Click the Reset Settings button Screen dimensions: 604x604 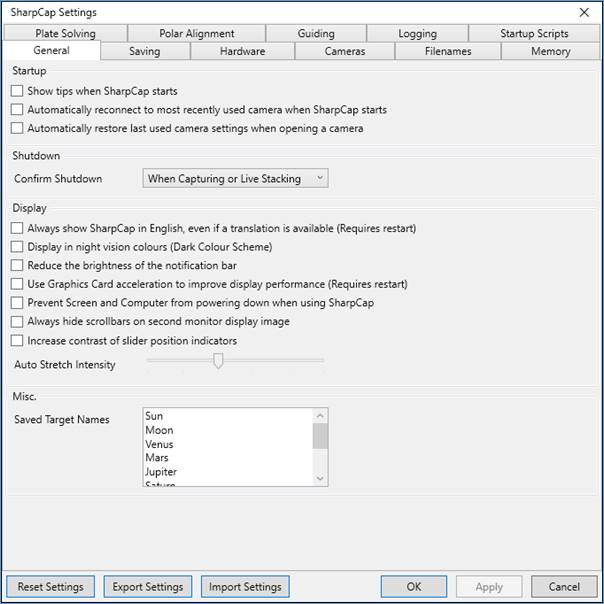50,586
